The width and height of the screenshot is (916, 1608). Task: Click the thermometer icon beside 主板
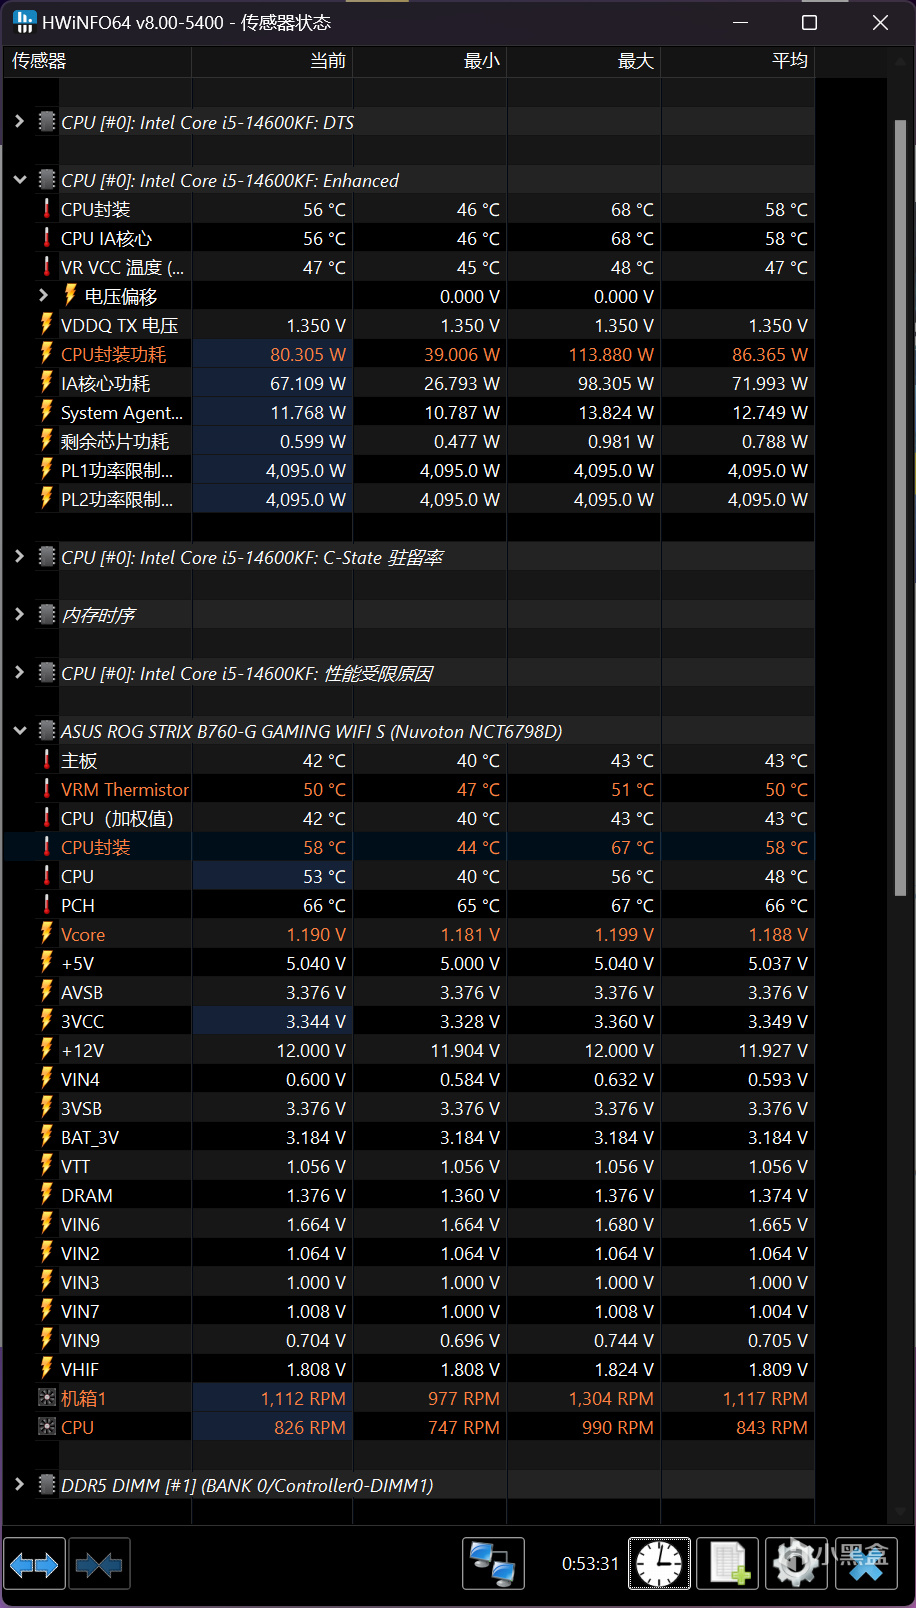[x=46, y=759]
